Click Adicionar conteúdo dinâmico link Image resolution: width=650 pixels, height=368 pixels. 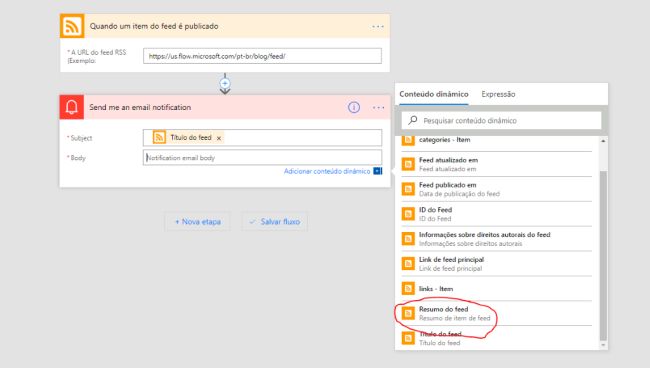point(327,171)
